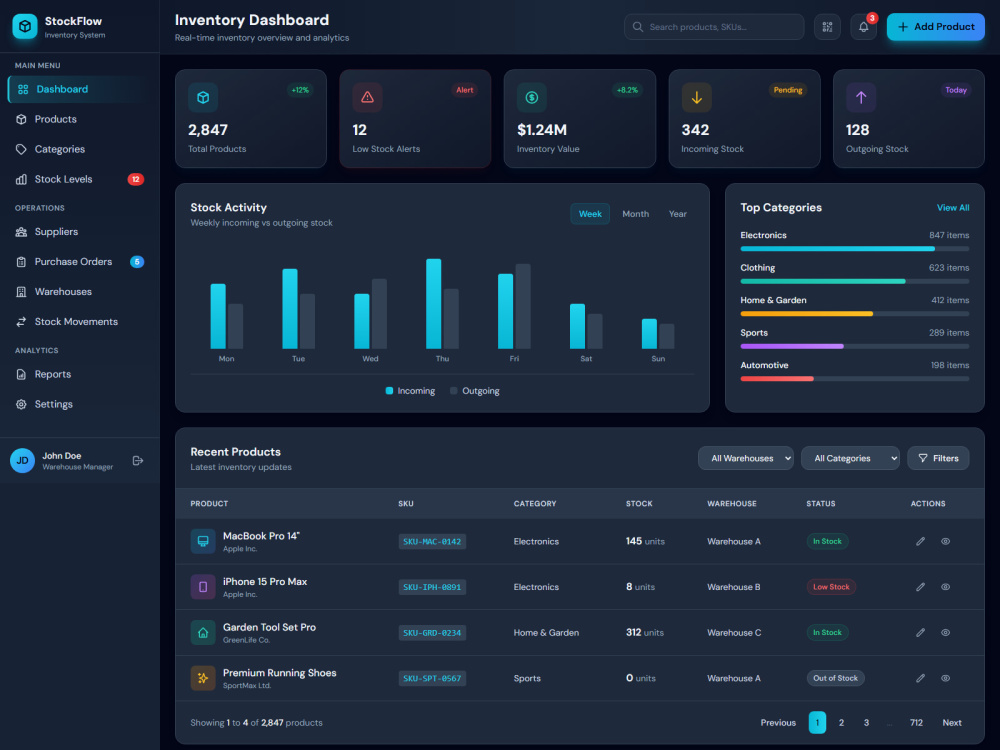
Task: Open the All Categories dropdown
Action: [850, 458]
